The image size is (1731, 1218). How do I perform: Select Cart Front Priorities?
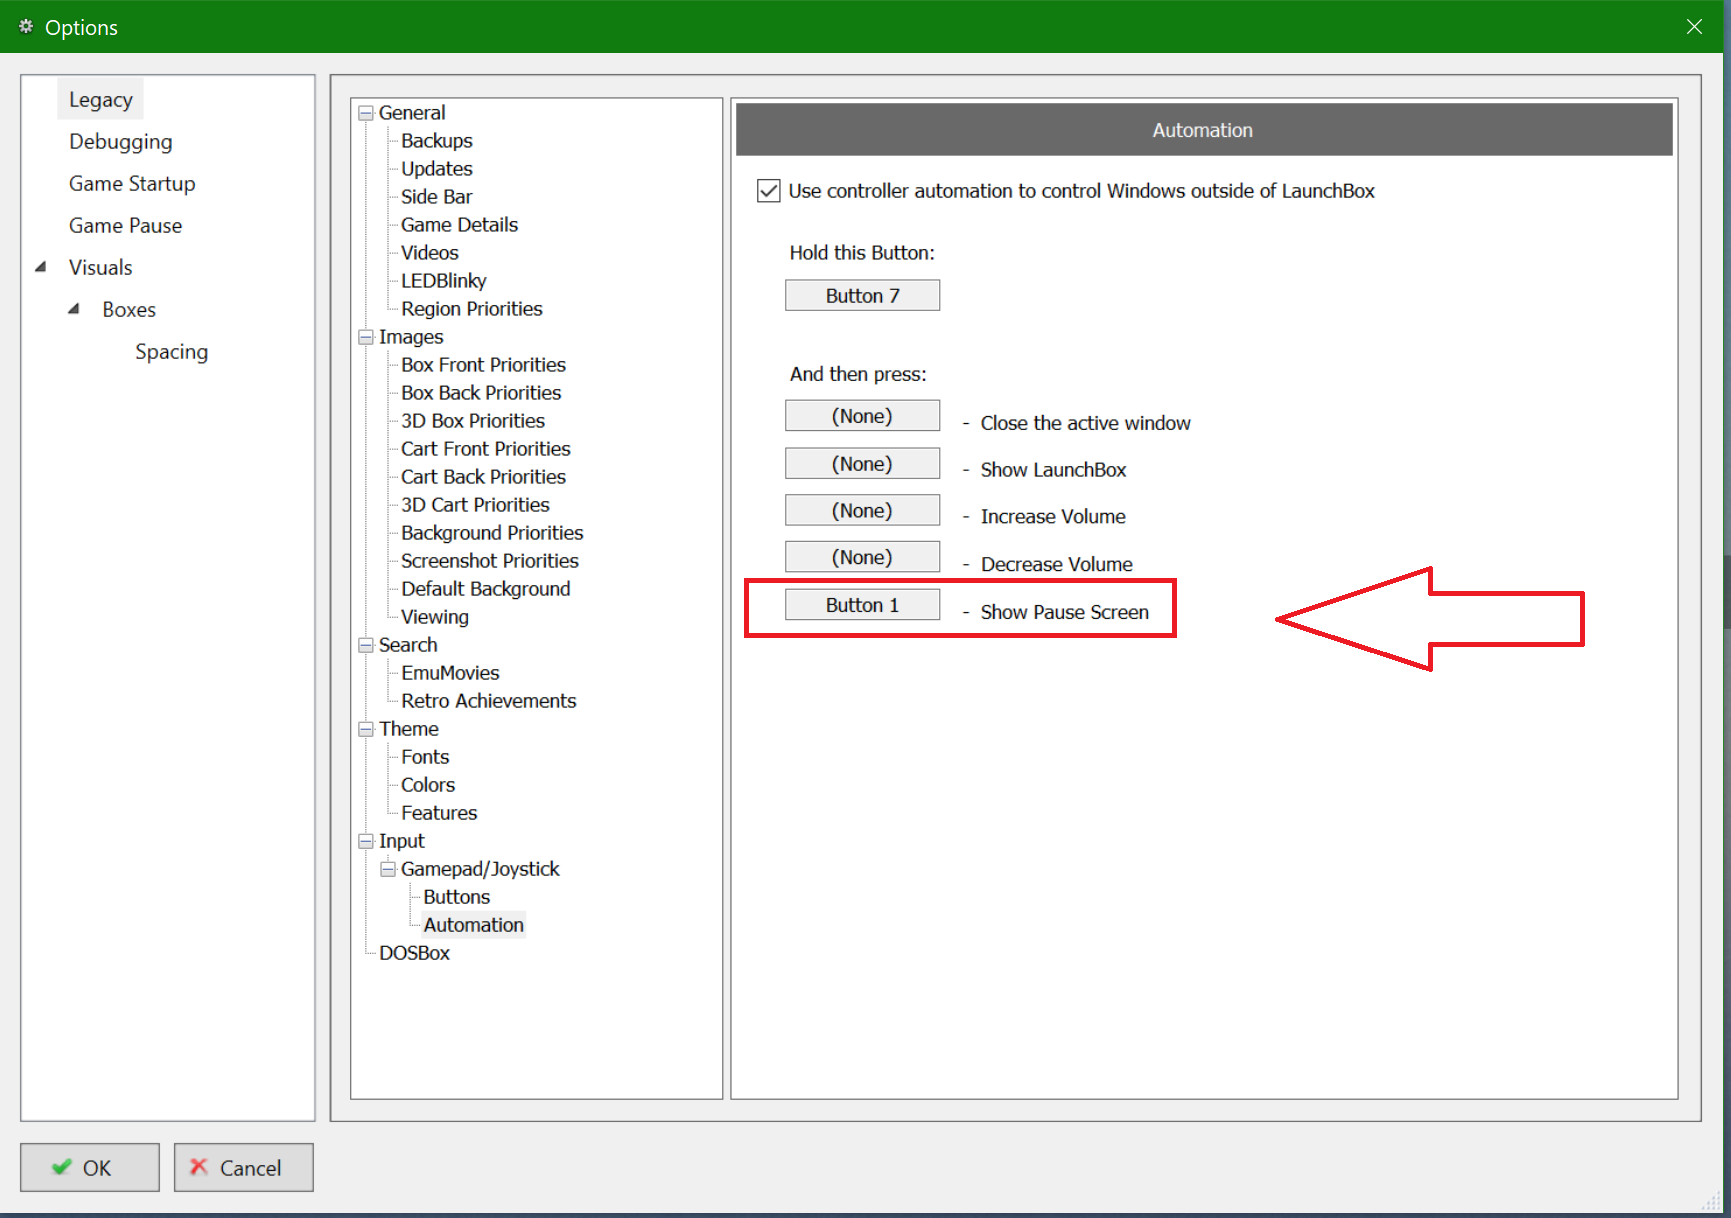[486, 449]
